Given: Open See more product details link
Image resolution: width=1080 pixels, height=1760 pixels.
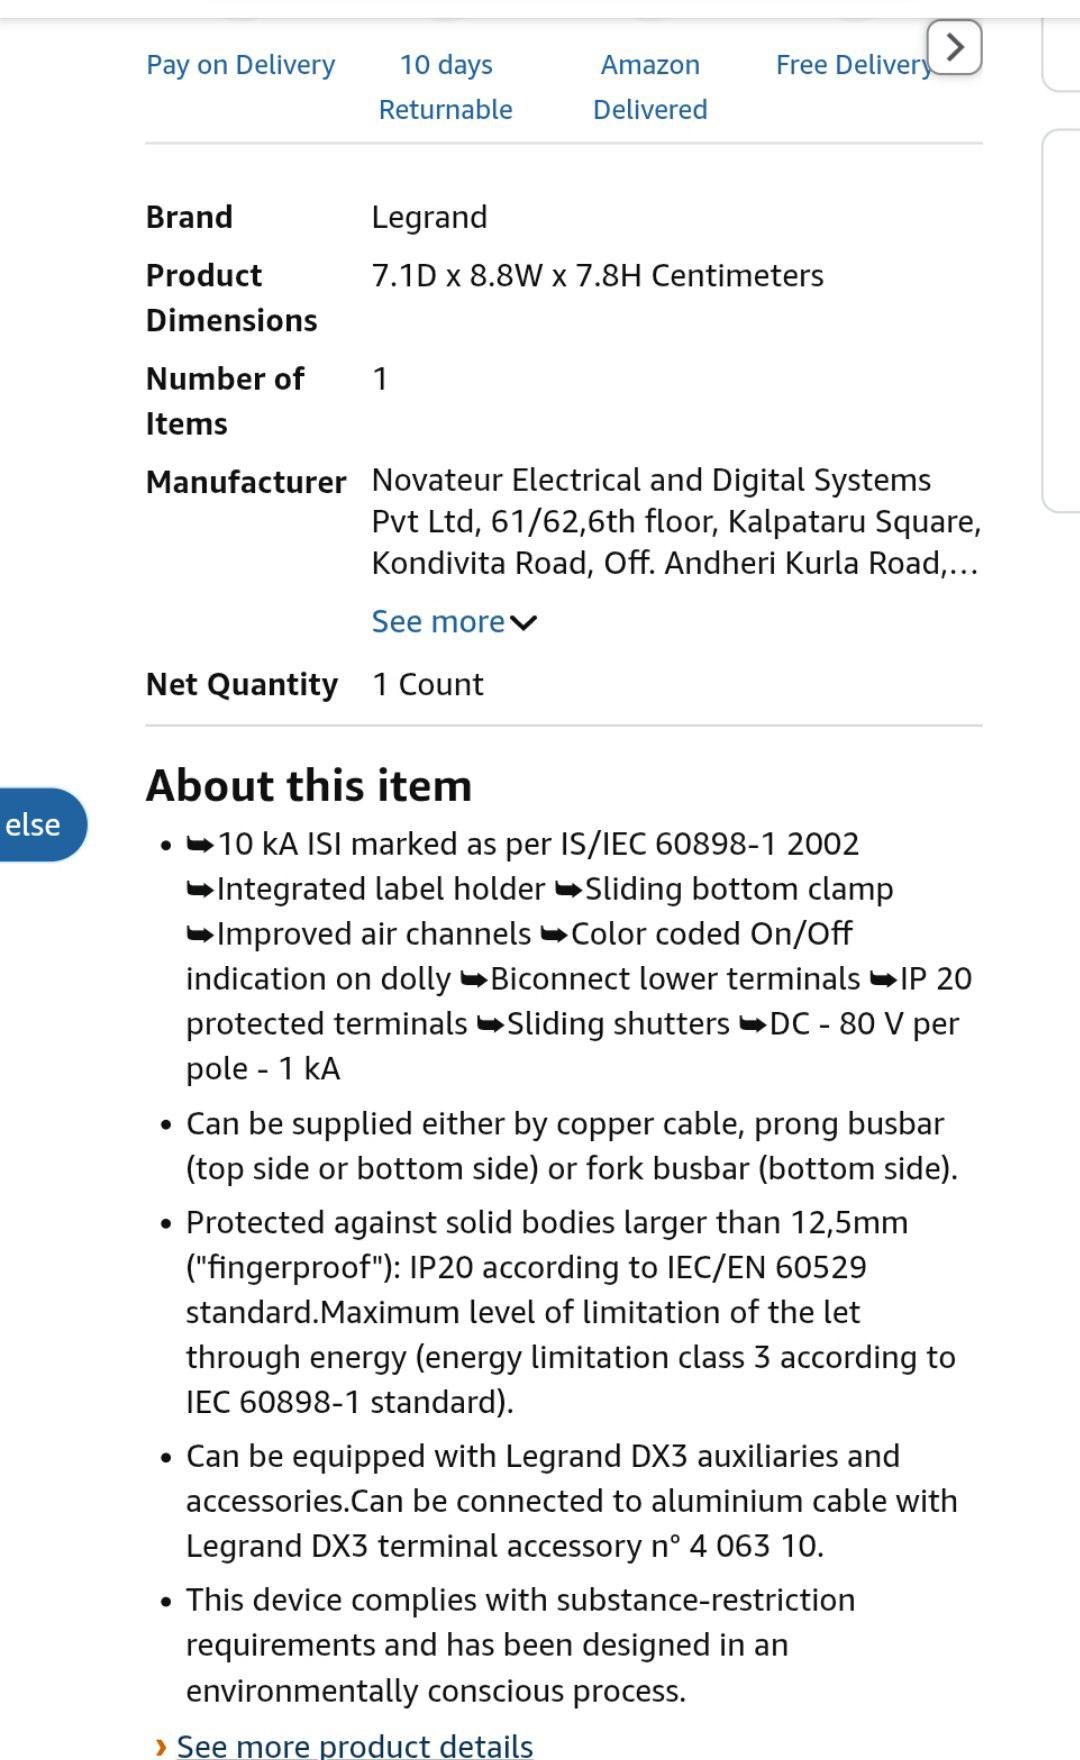Looking at the screenshot, I should tap(355, 1745).
